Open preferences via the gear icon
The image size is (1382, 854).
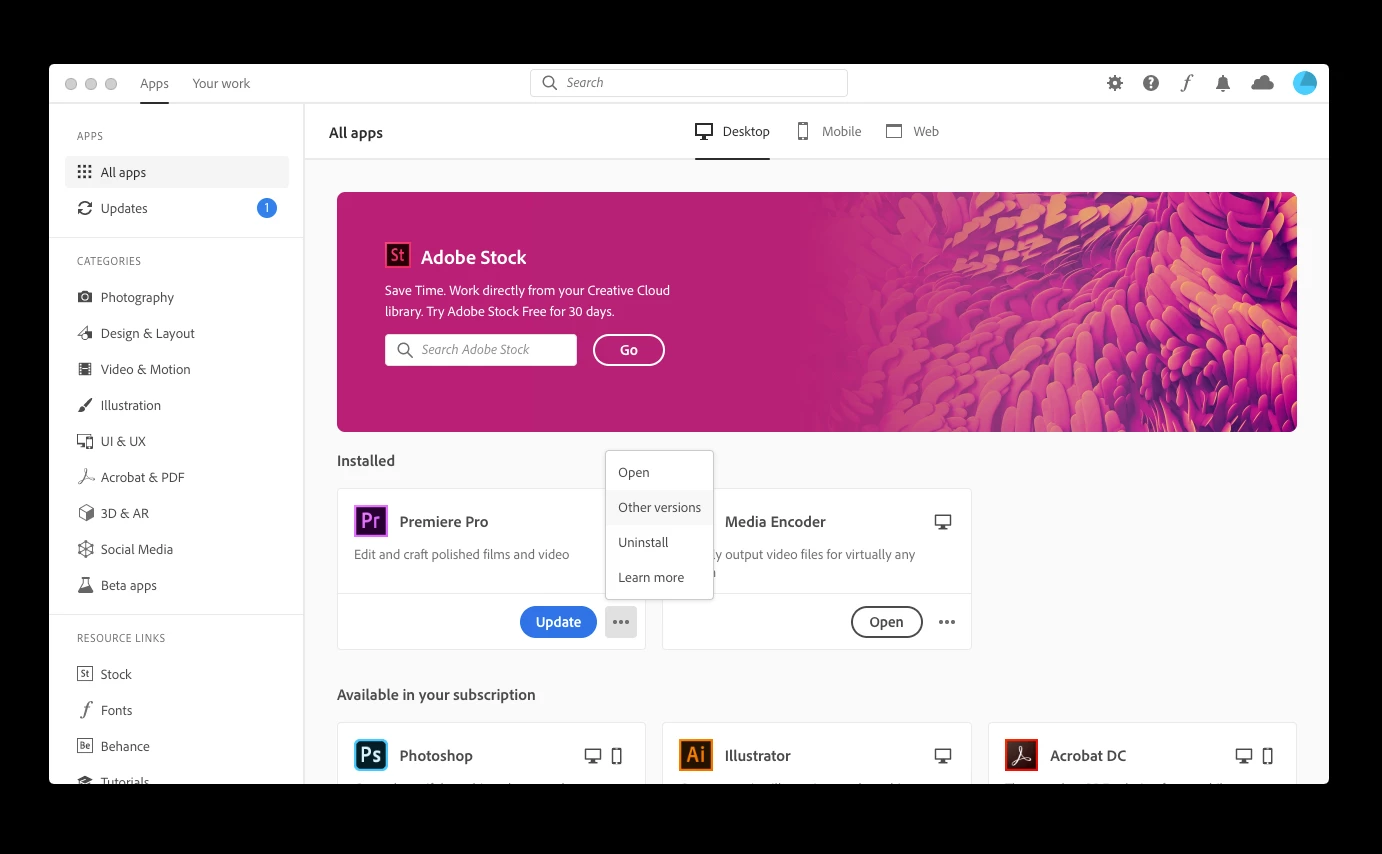[x=1115, y=83]
